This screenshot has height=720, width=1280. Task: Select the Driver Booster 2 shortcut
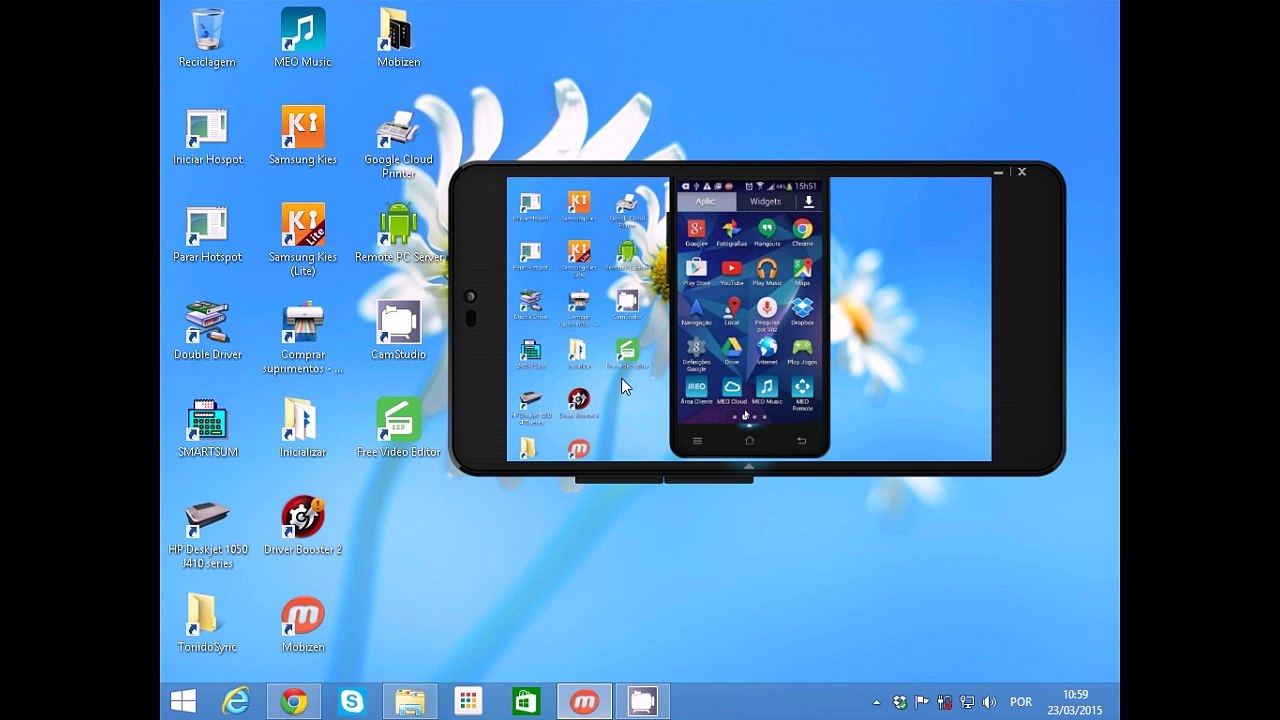click(303, 526)
